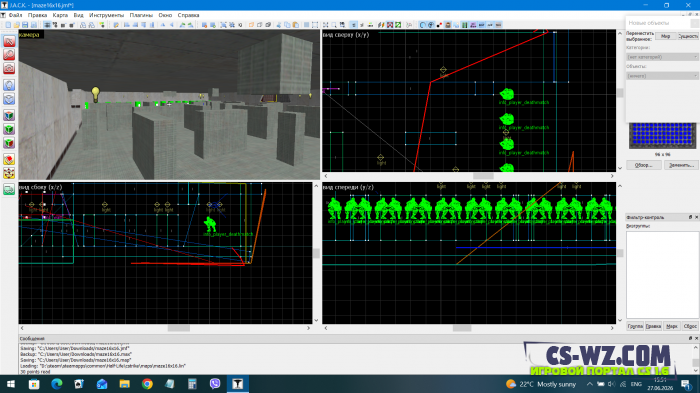
Task: Click the Группа button in filter panel
Action: [x=635, y=326]
